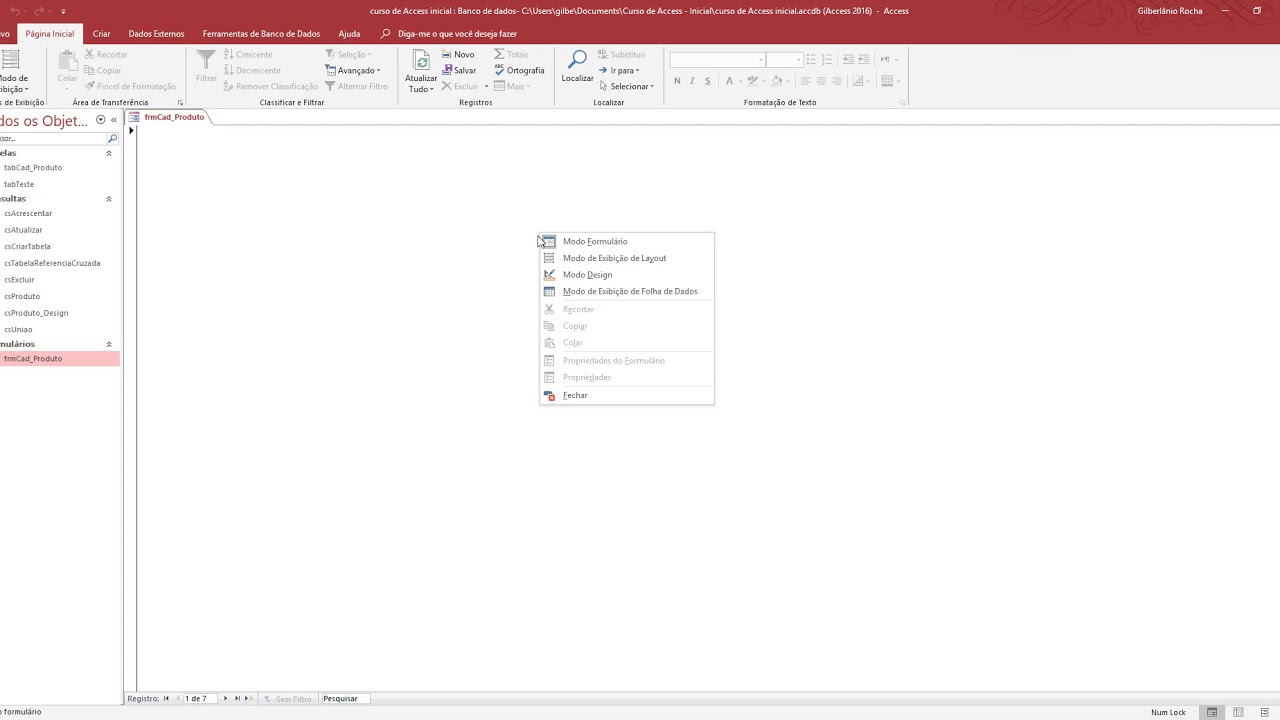Toggle bulleted list

click(811, 60)
